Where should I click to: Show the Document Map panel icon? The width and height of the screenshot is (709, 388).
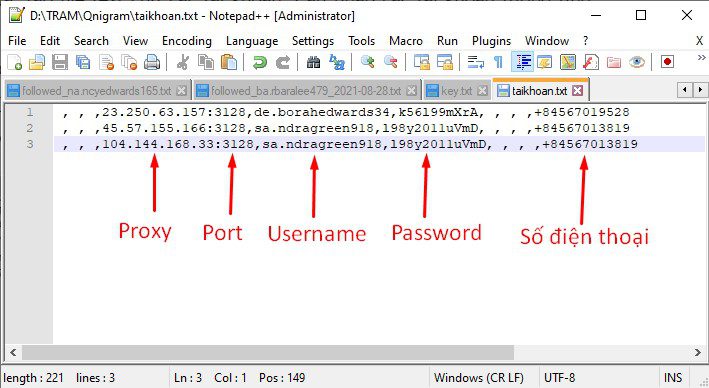tap(567, 62)
